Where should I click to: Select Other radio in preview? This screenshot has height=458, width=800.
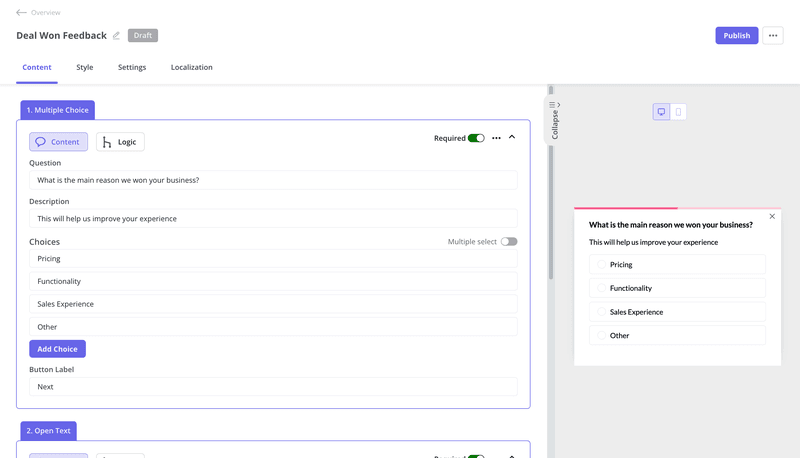pyautogui.click(x=602, y=336)
